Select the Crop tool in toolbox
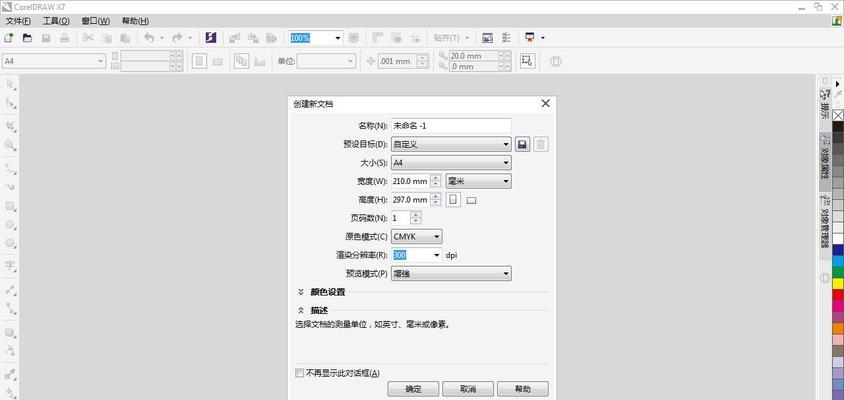 pyautogui.click(x=11, y=127)
